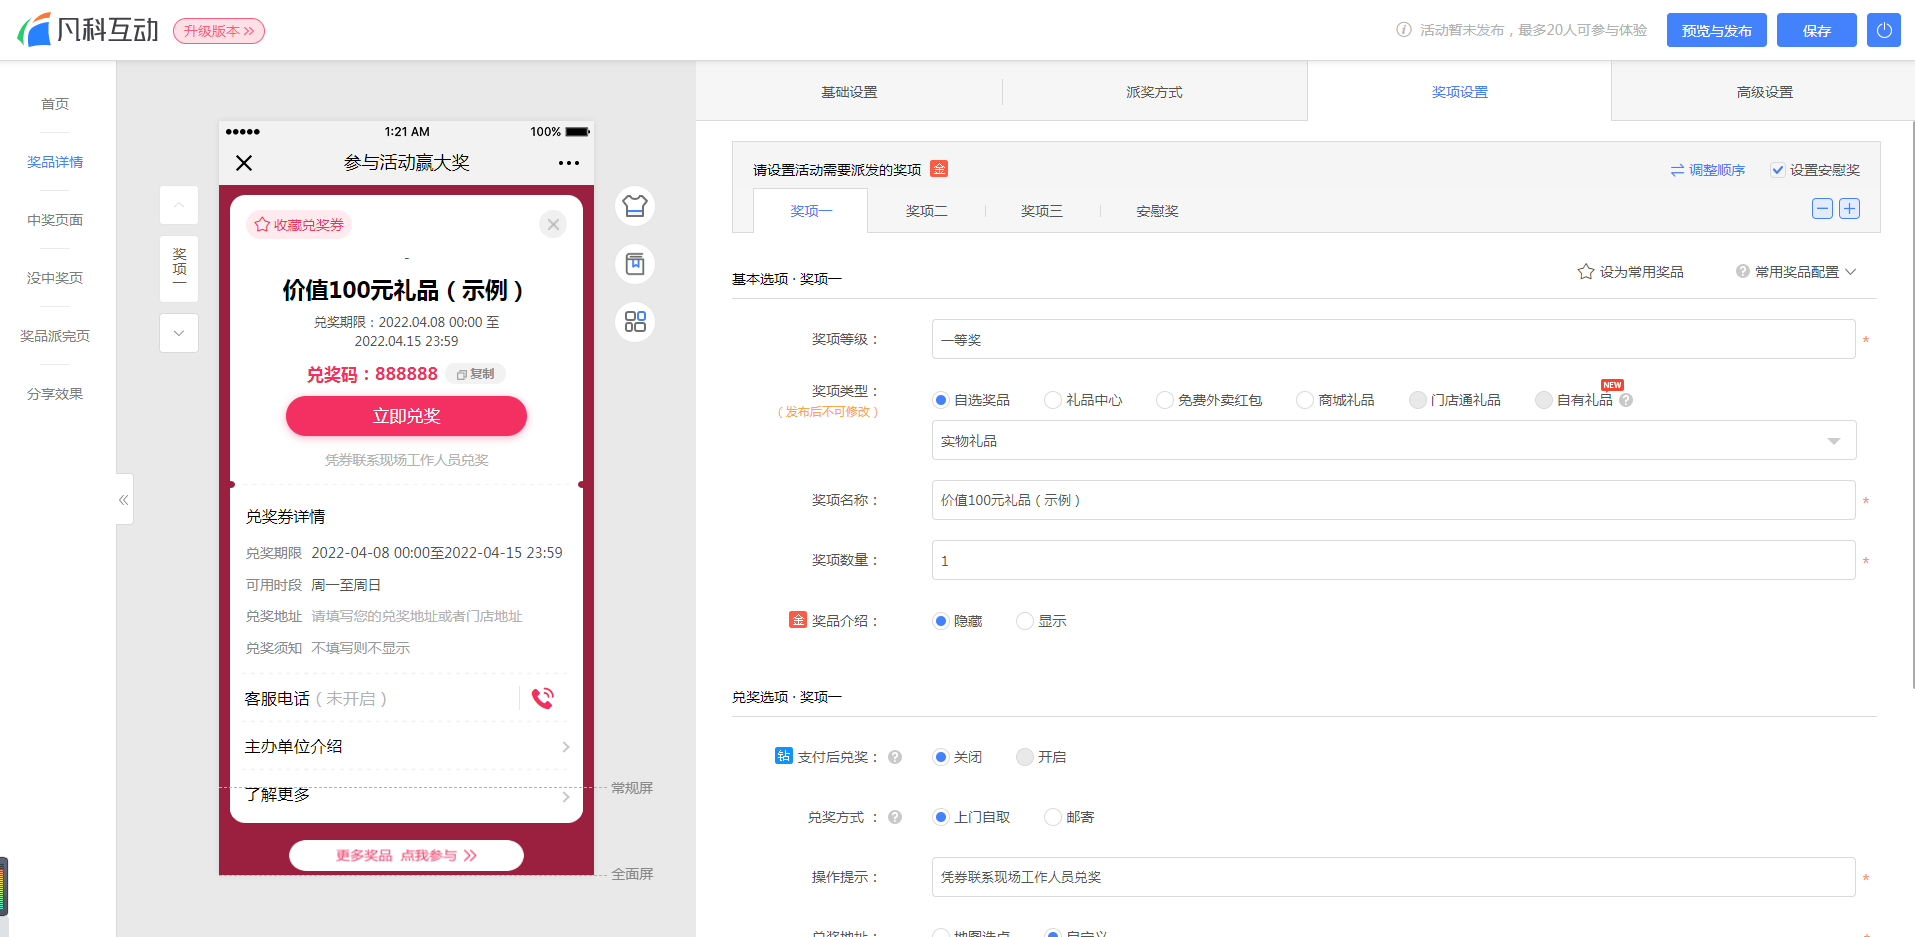Click the 收藏兑奖券 star tag
This screenshot has width=1915, height=937.
click(299, 225)
